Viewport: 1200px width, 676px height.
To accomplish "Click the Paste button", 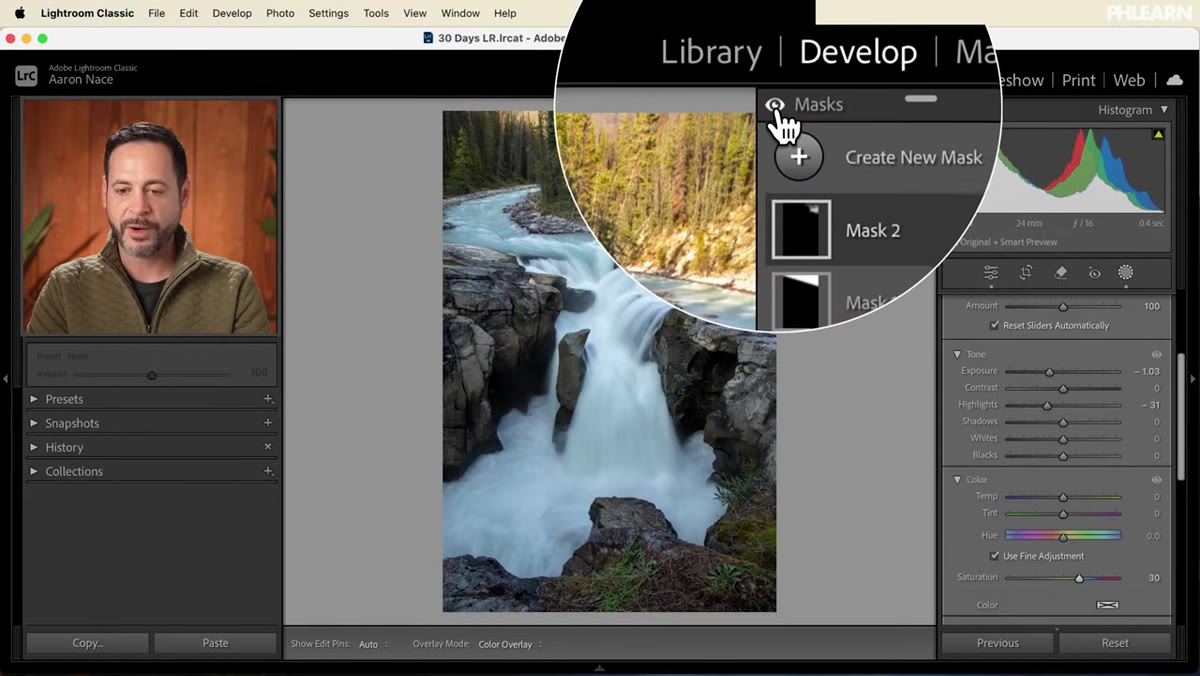I will [215, 643].
